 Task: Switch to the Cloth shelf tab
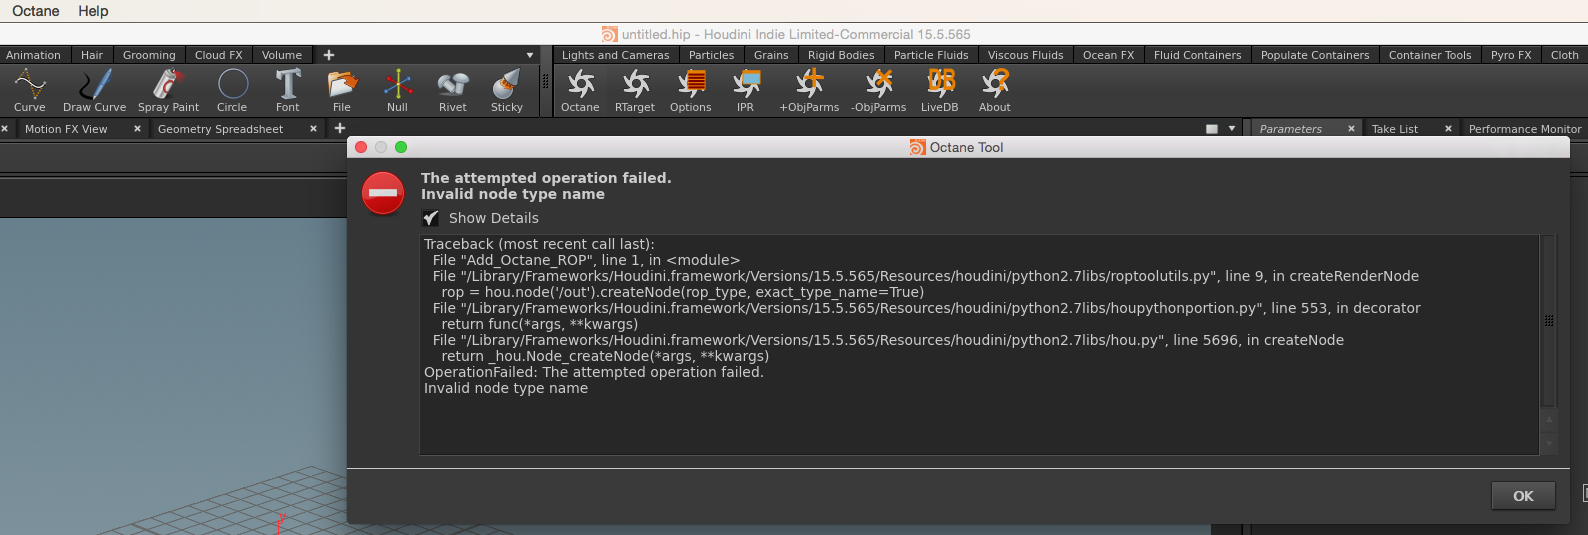[1565, 55]
